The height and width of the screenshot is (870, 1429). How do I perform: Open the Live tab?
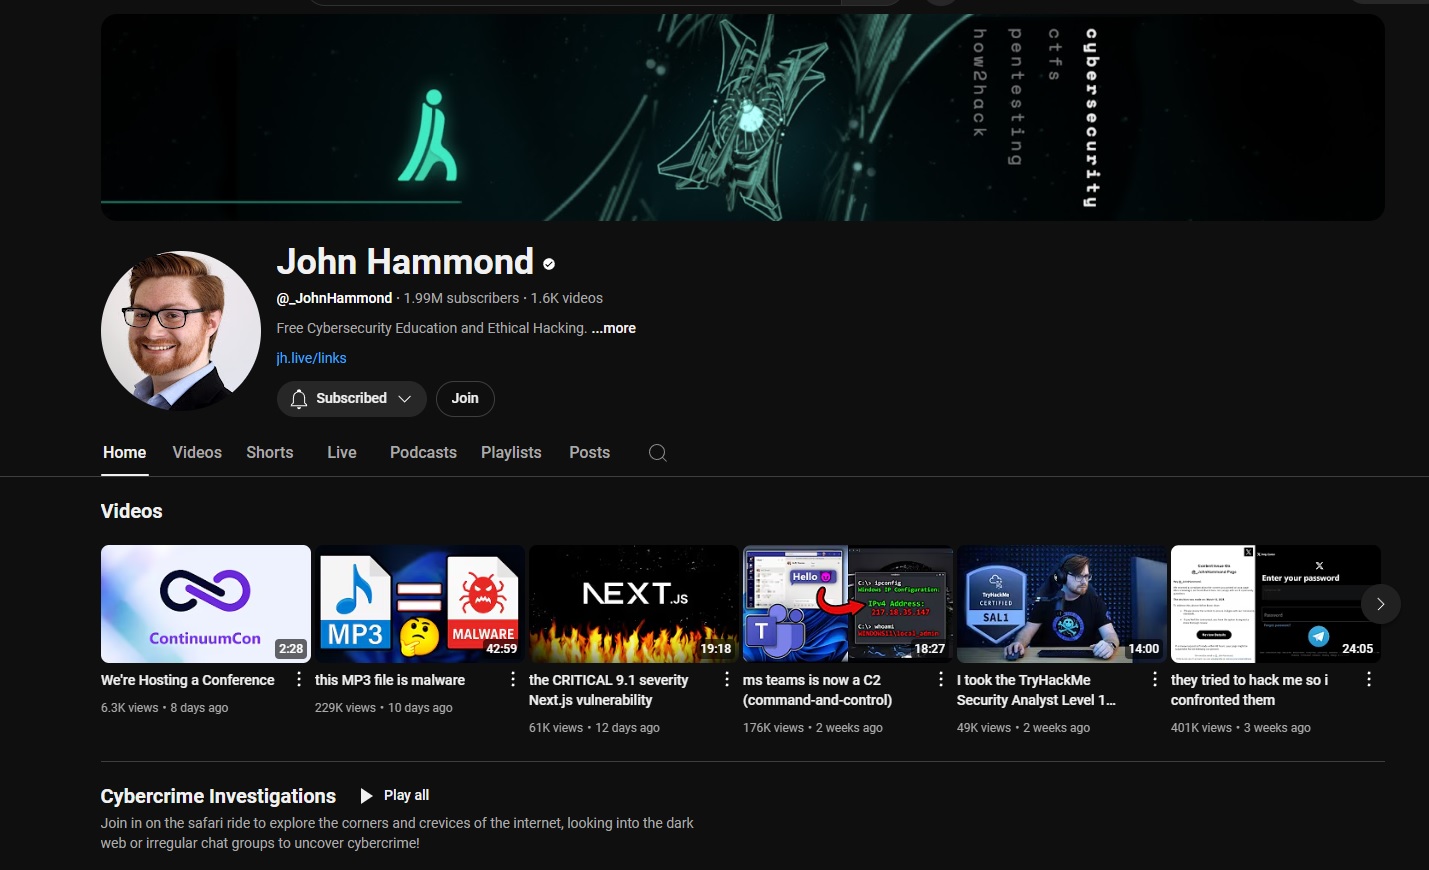(342, 453)
